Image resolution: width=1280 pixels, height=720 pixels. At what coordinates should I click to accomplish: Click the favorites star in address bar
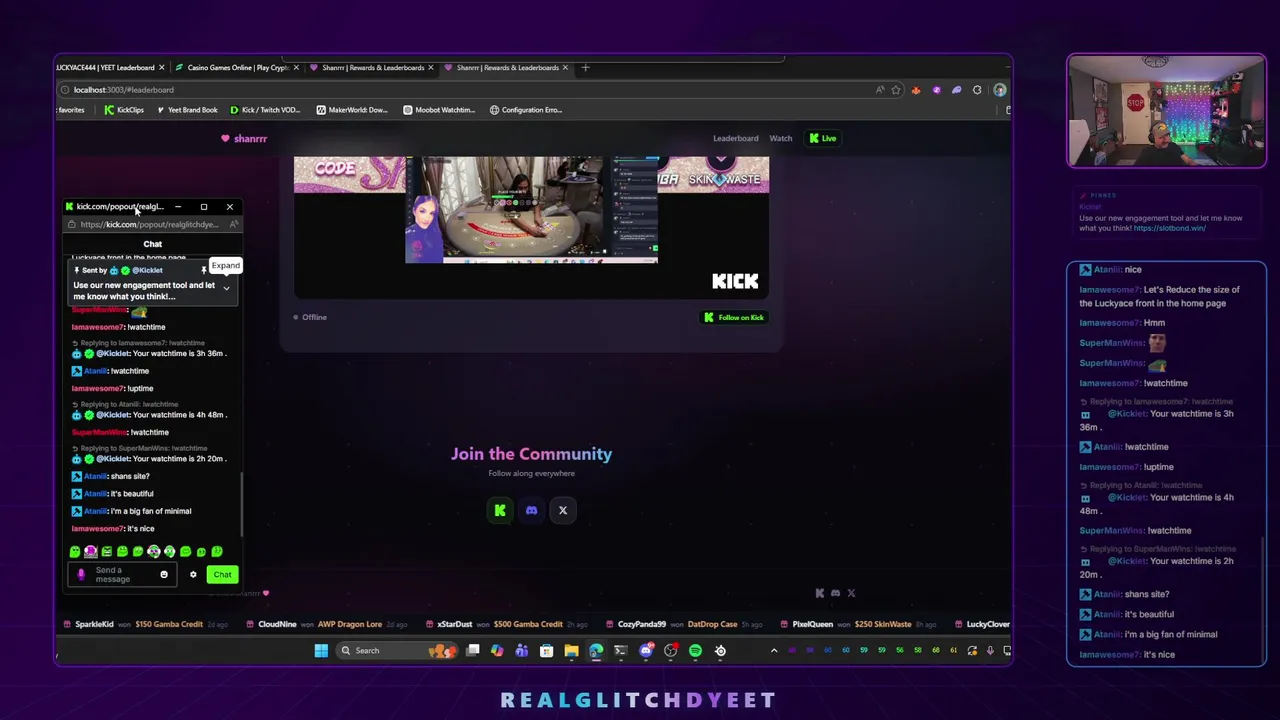coord(896,90)
